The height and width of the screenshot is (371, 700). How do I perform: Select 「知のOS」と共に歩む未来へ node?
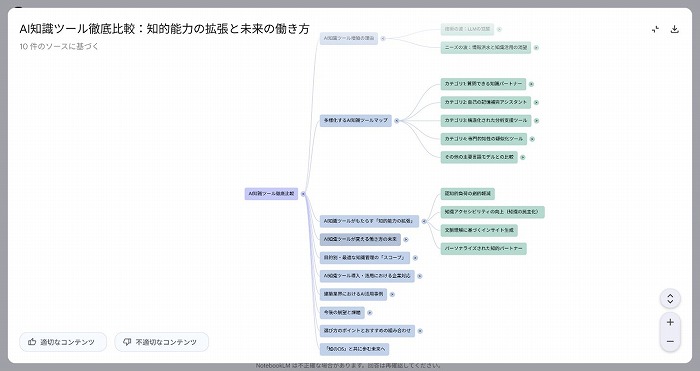pyautogui.click(x=354, y=349)
